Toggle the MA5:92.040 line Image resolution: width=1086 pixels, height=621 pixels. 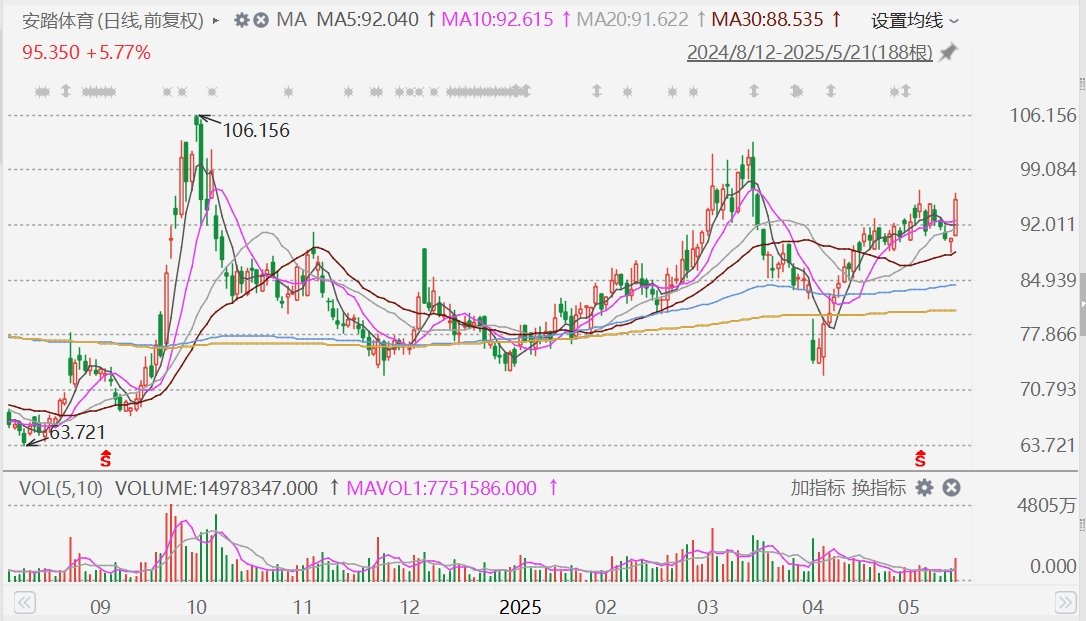click(x=367, y=20)
